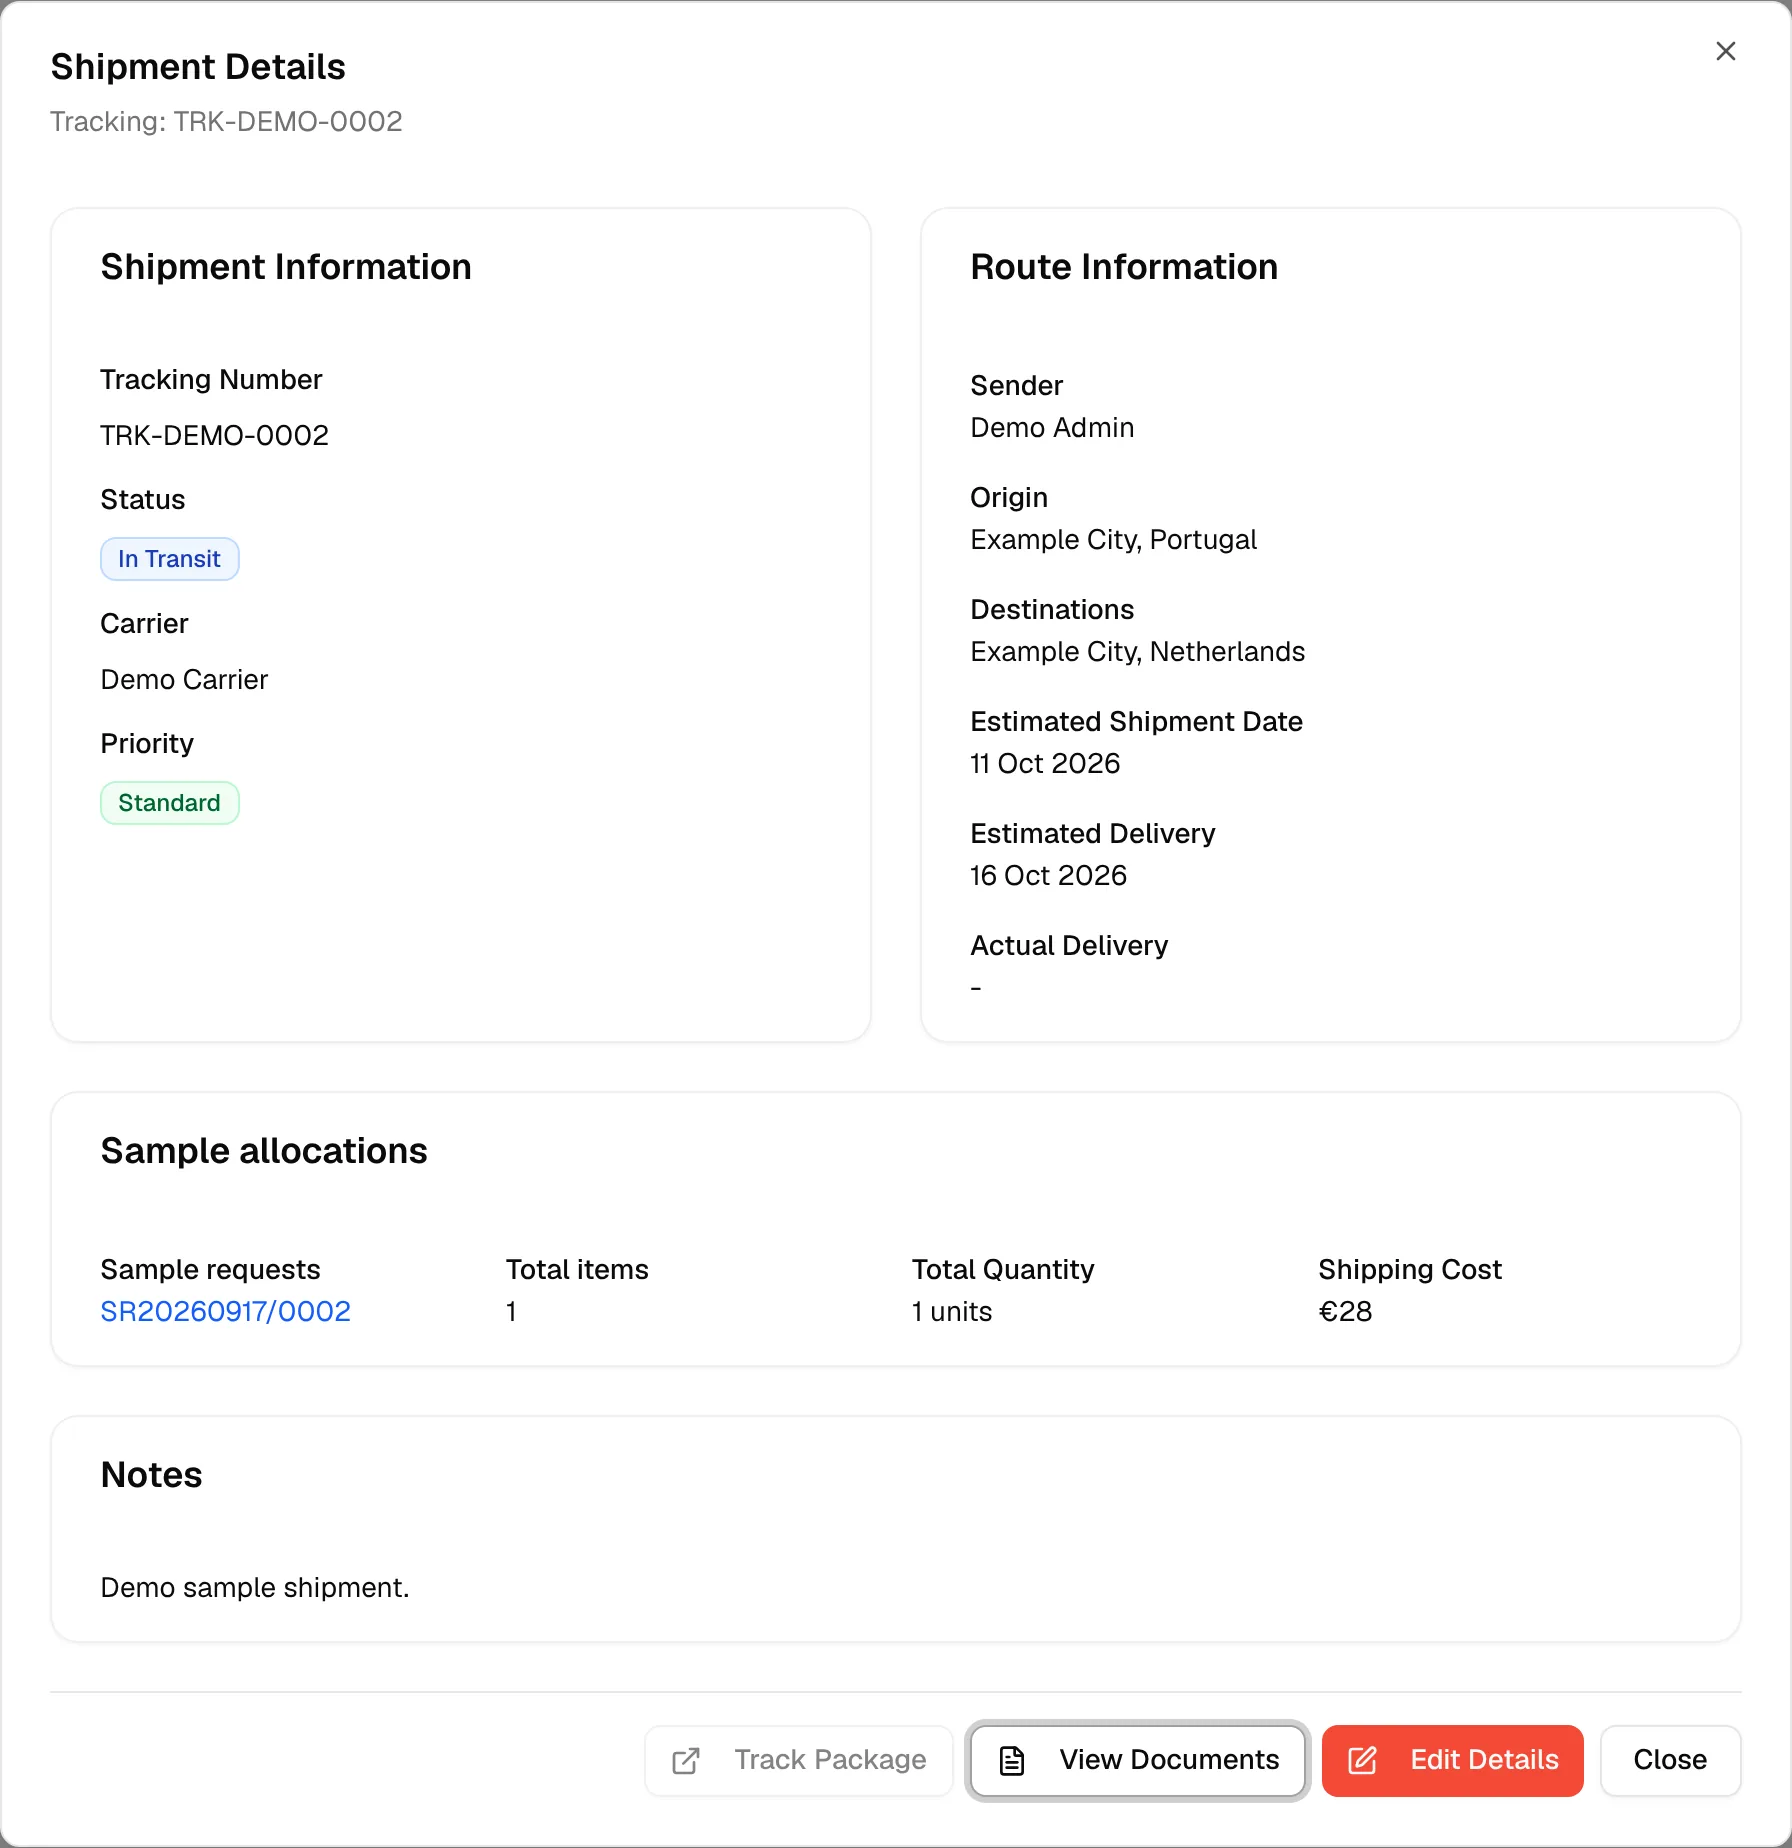Click destination Example City, Netherlands
The height and width of the screenshot is (1848, 1792).
tap(1138, 651)
